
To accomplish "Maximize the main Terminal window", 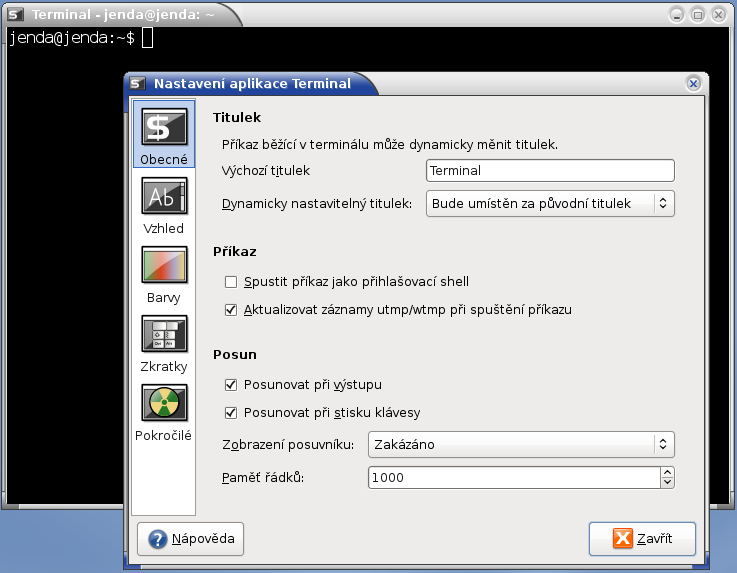I will click(698, 15).
